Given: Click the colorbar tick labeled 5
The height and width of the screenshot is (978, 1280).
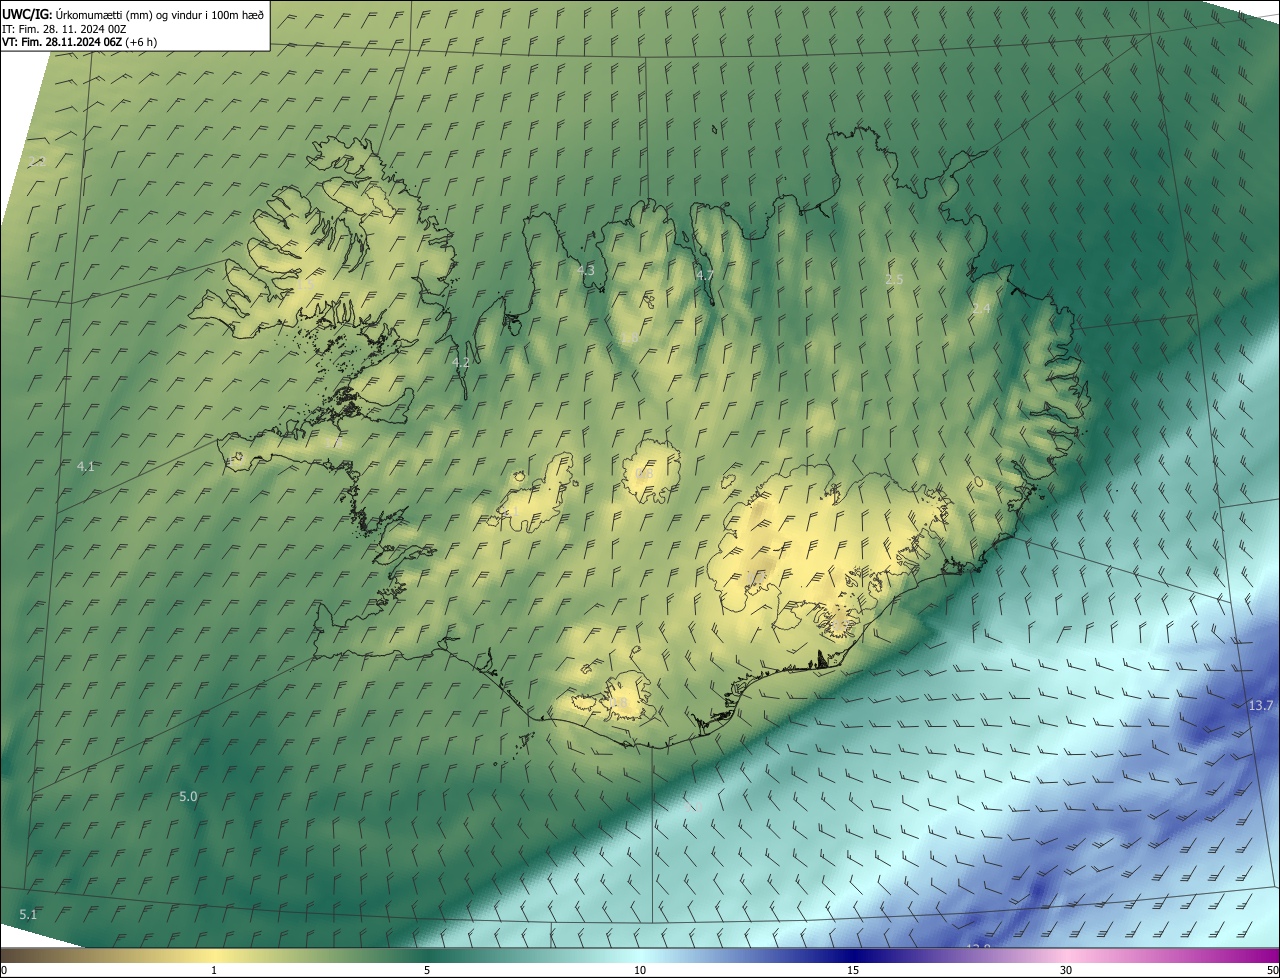Looking at the screenshot, I should point(427,970).
